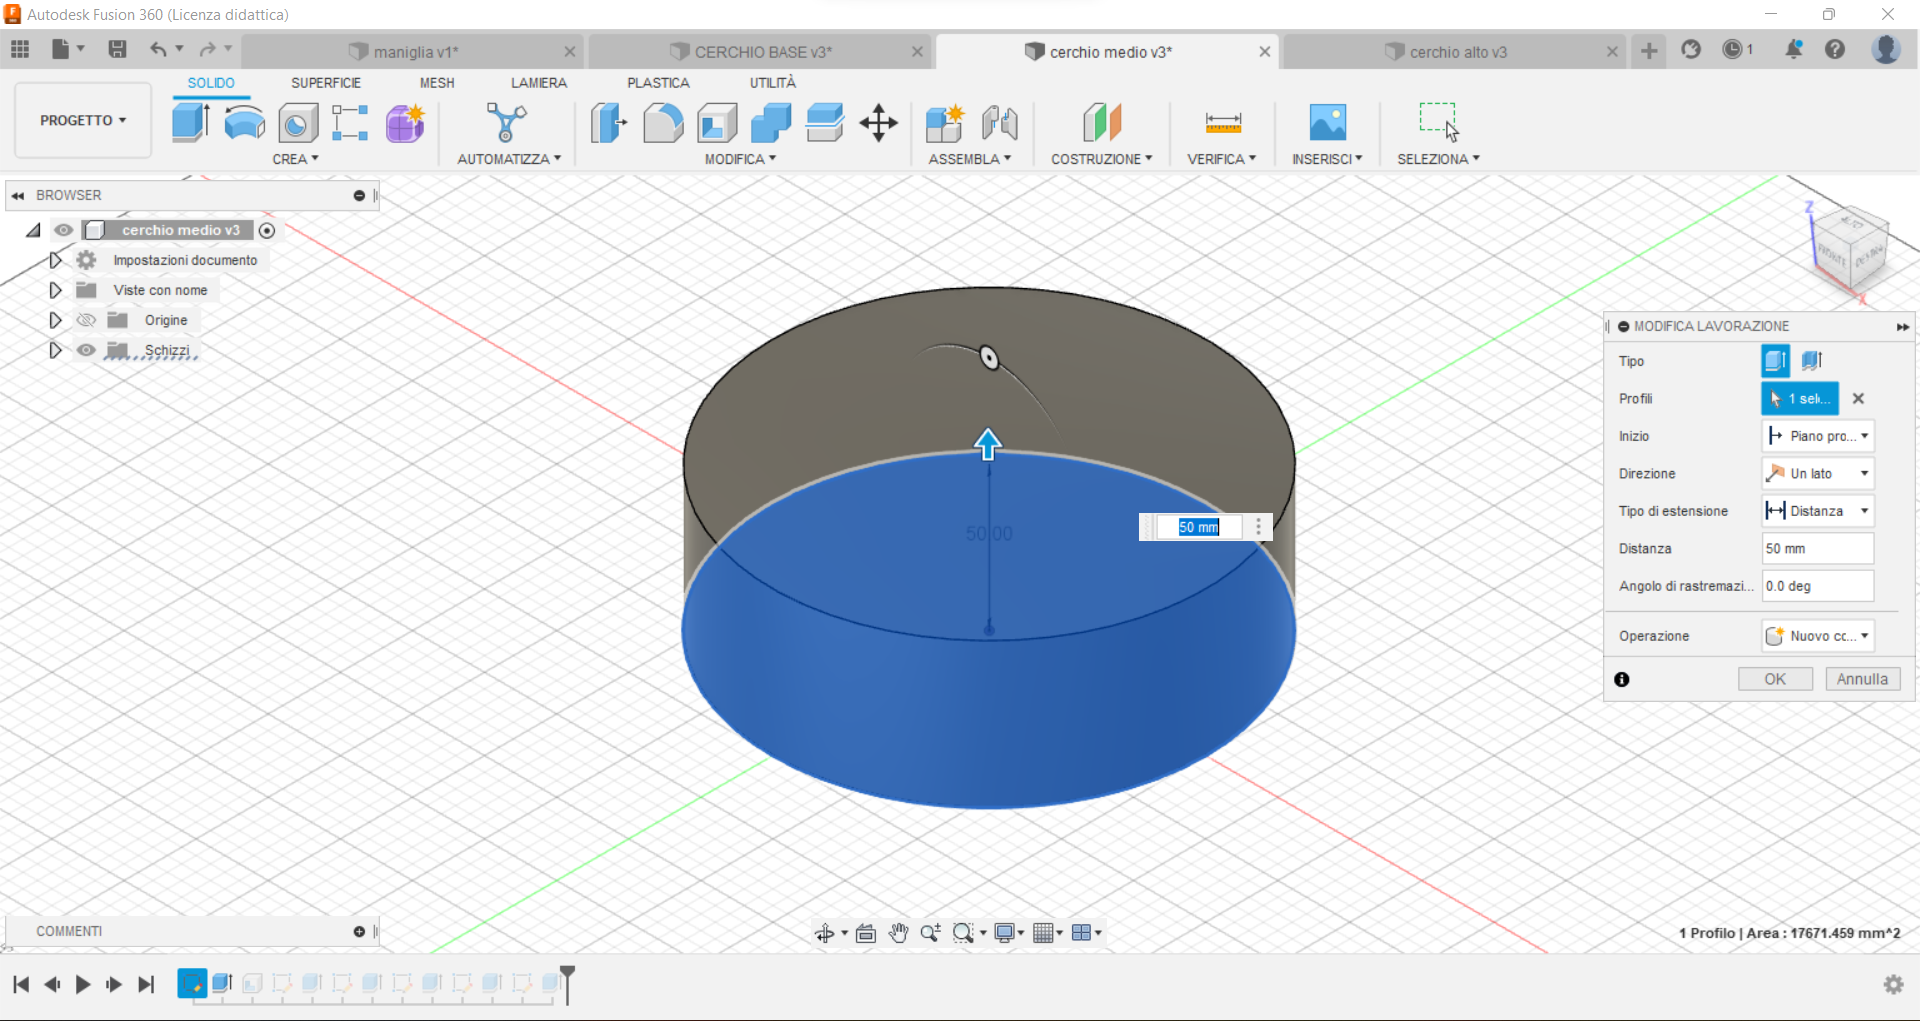Image resolution: width=1920 pixels, height=1021 pixels.
Task: Select the Press Pull tool
Action: pyautogui.click(x=608, y=122)
